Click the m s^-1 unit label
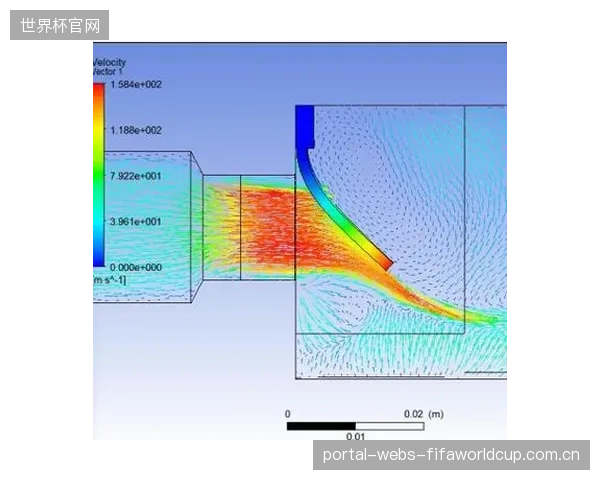The width and height of the screenshot is (600, 480). [x=109, y=280]
